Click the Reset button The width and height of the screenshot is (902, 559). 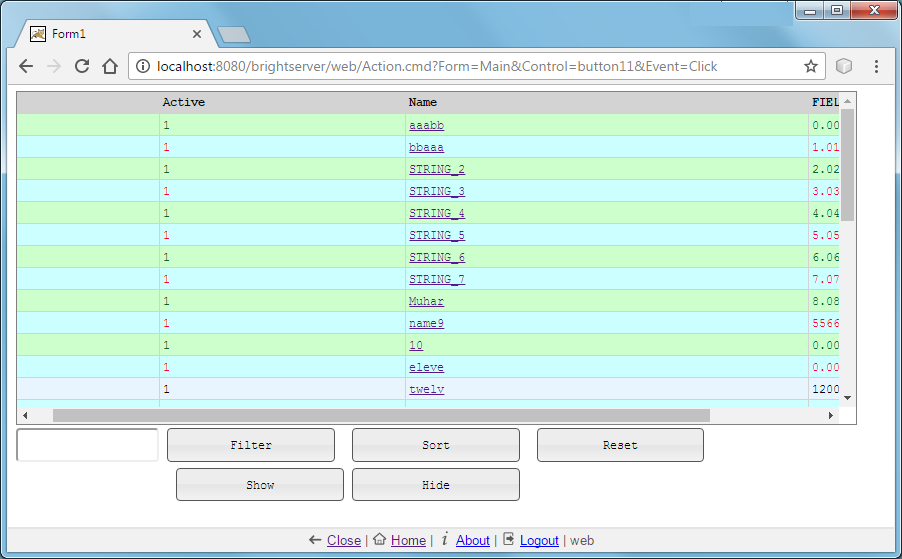click(x=620, y=445)
